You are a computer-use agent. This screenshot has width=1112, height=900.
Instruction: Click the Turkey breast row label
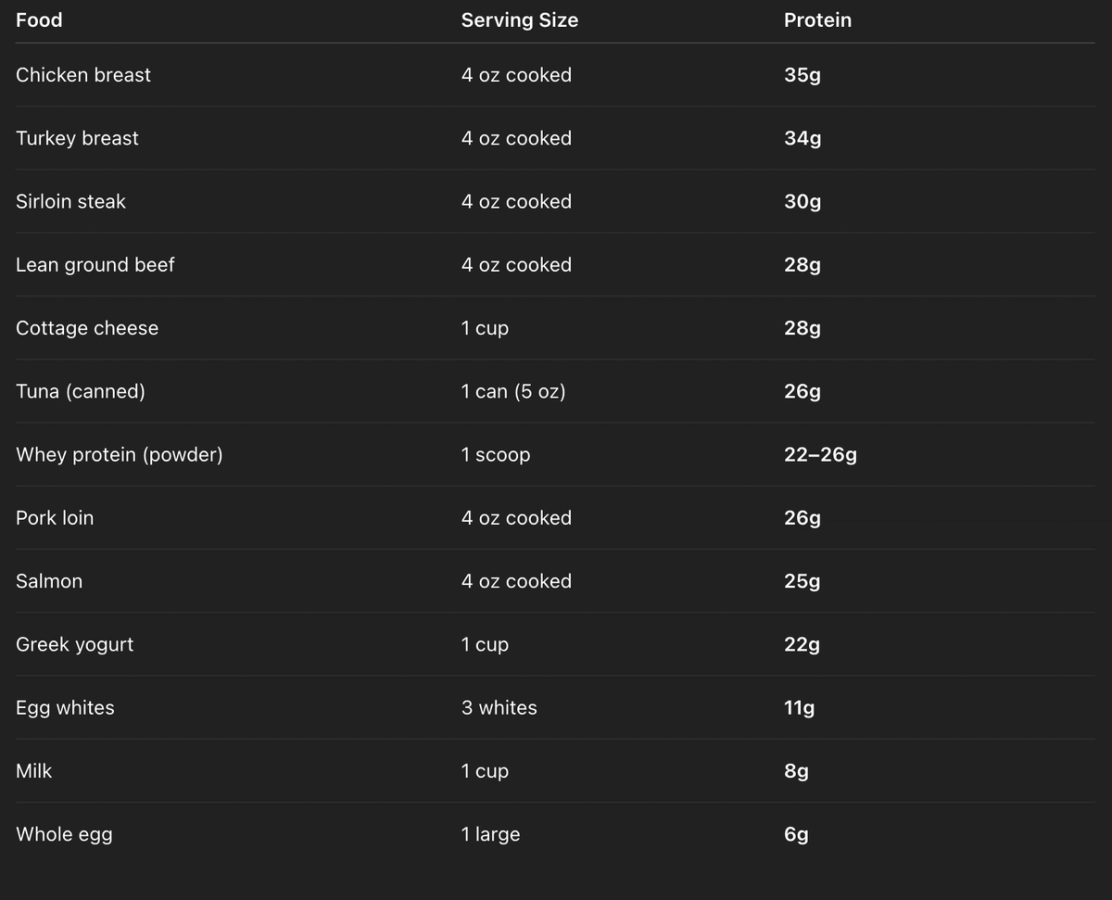point(77,138)
